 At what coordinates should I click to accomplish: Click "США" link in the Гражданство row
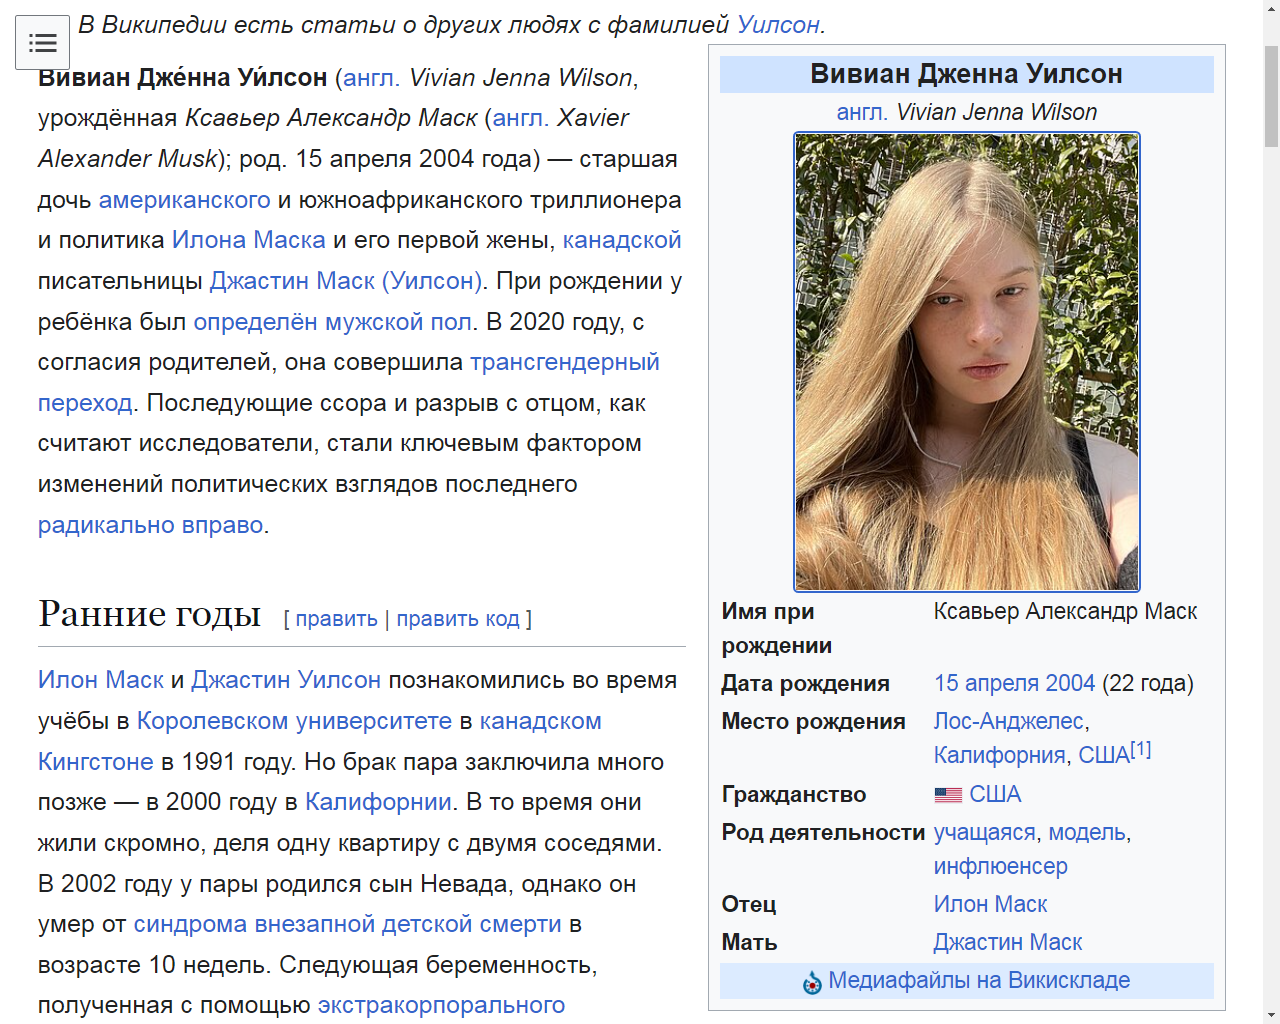click(995, 794)
